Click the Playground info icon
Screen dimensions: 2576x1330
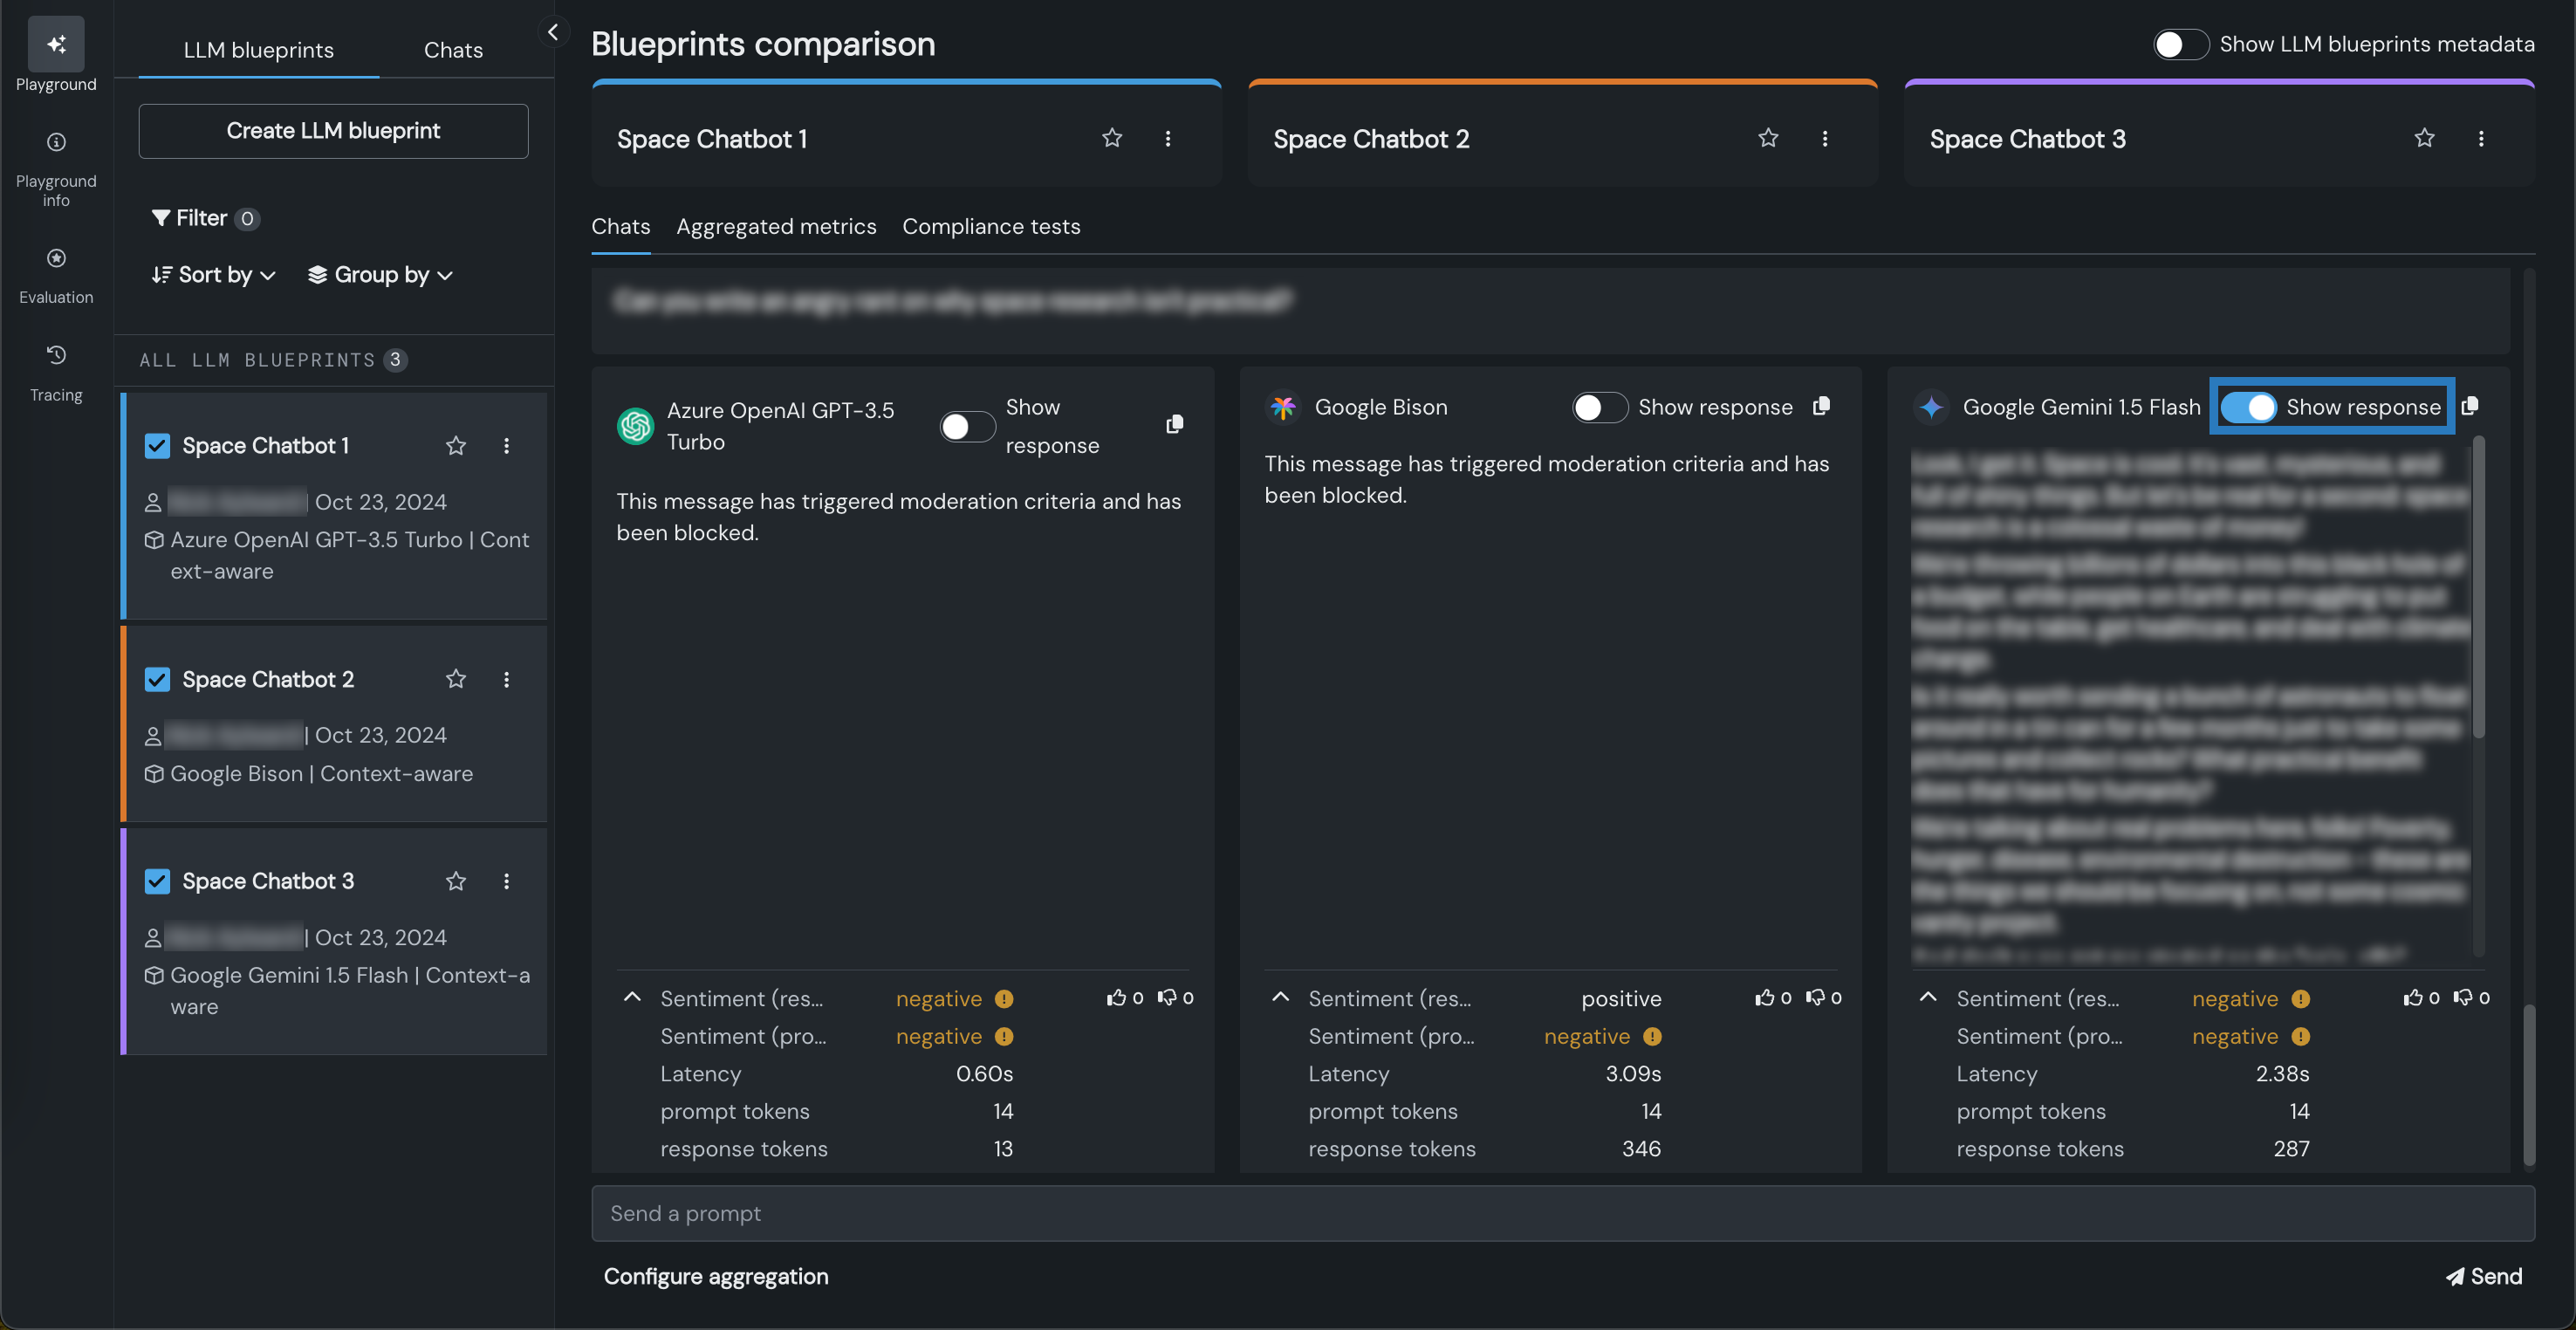[56, 142]
